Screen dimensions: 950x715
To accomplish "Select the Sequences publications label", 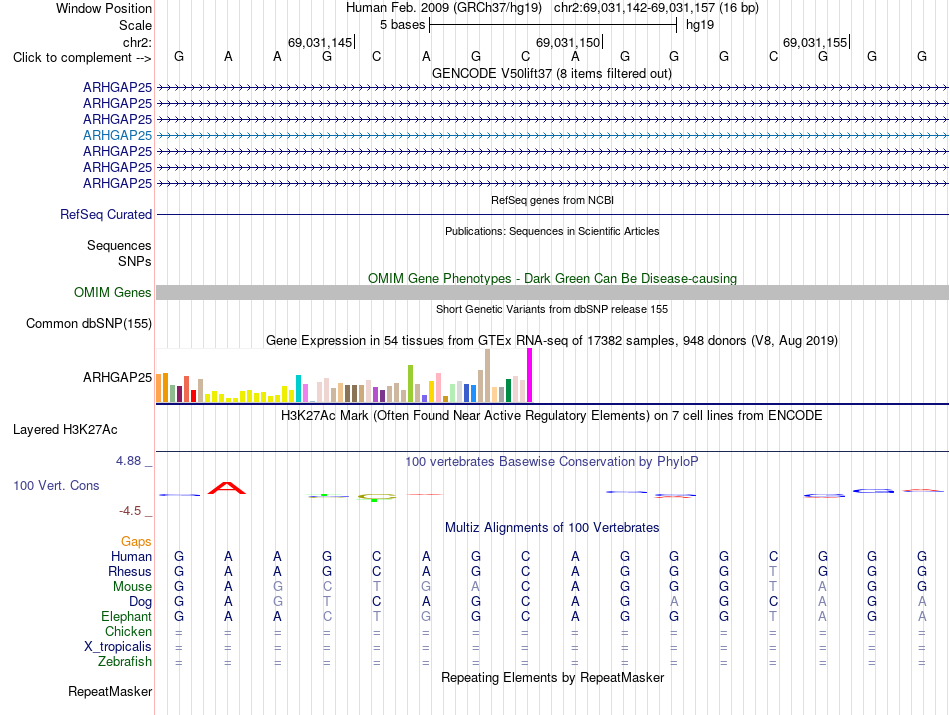I will [119, 245].
